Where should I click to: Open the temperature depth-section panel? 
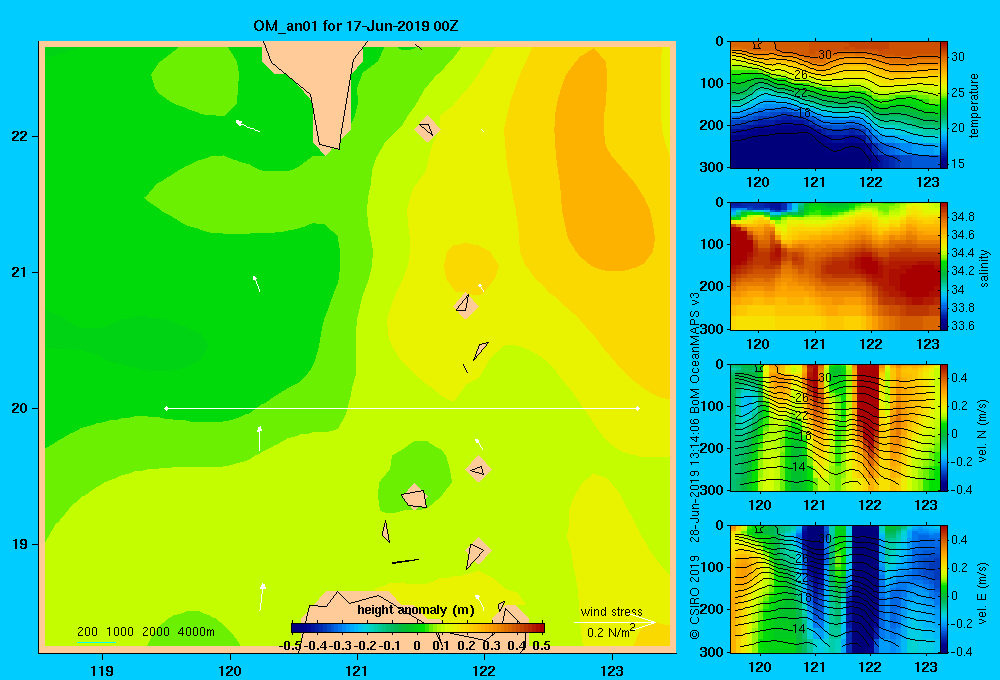[834, 105]
